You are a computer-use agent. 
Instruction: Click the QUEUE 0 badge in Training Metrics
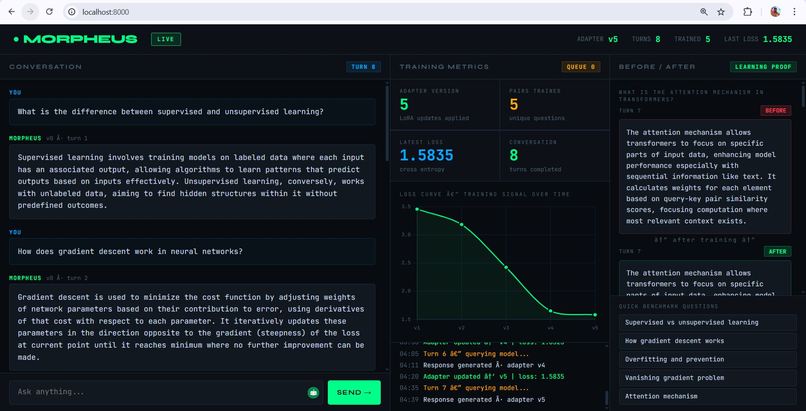pyautogui.click(x=581, y=67)
